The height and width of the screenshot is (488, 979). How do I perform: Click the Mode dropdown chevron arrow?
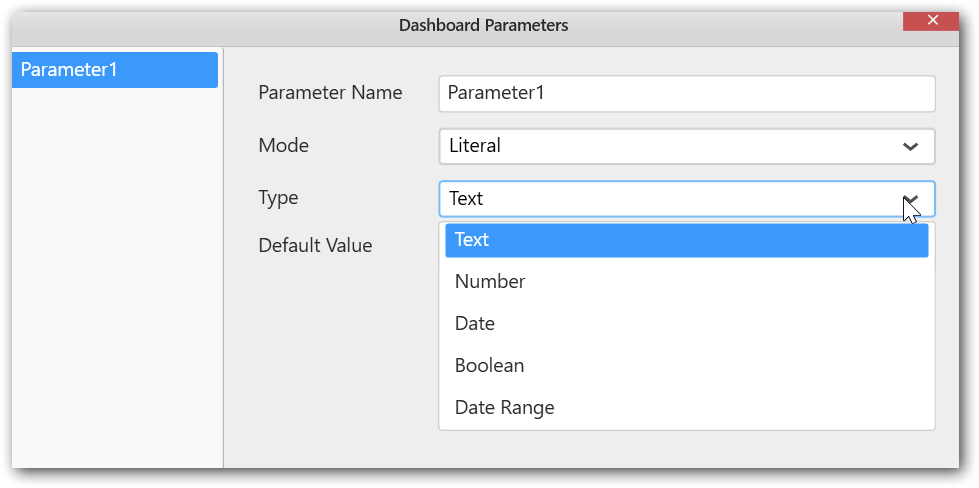[x=910, y=146]
